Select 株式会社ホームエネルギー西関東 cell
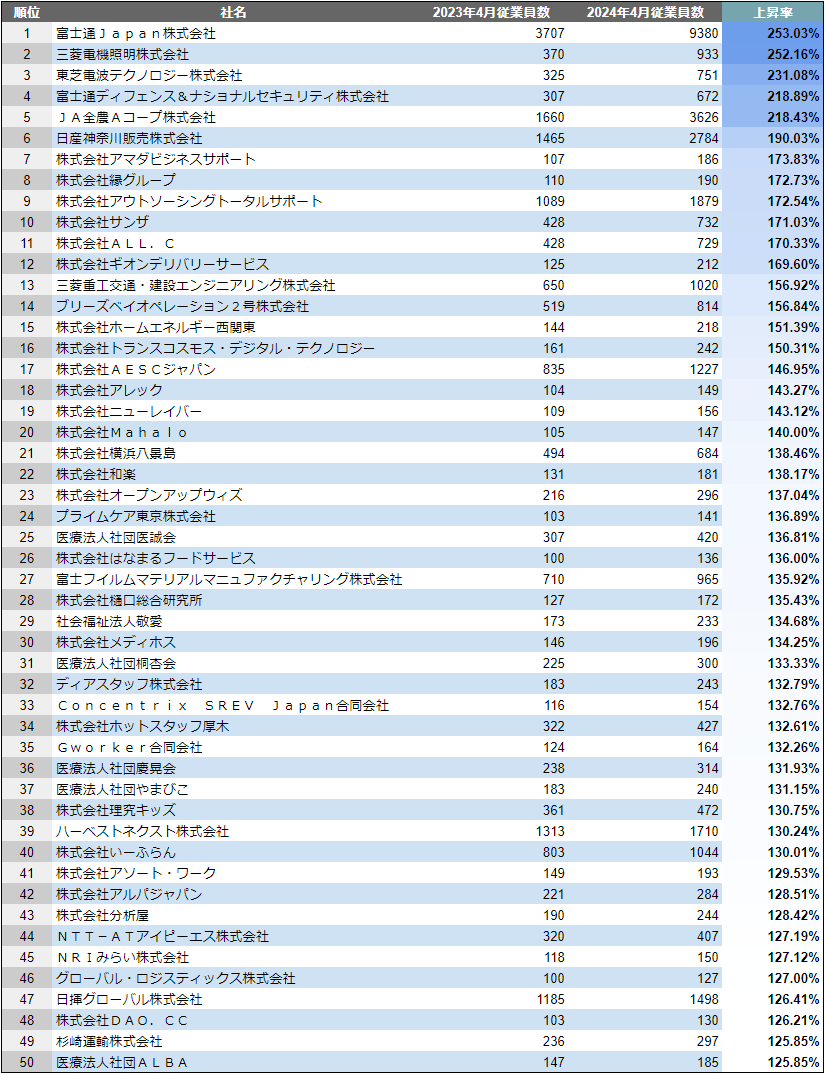The width and height of the screenshot is (825, 1074). pos(156,327)
